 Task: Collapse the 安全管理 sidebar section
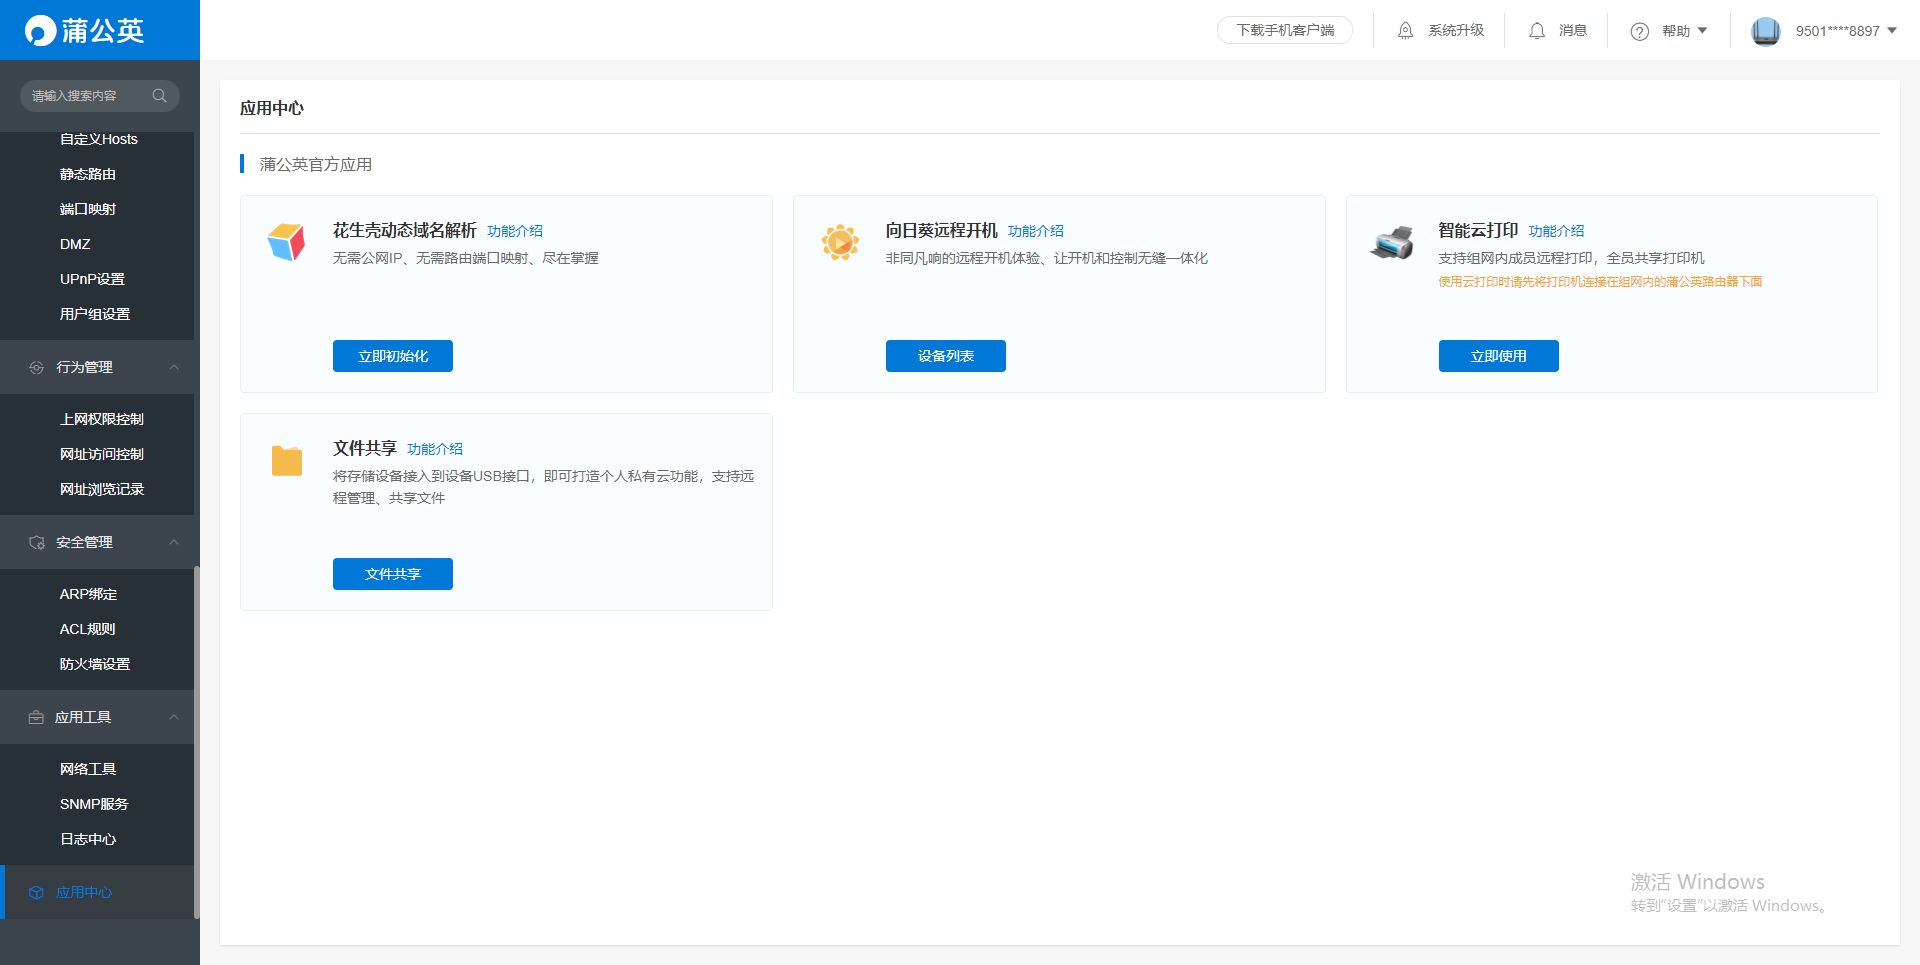(174, 542)
